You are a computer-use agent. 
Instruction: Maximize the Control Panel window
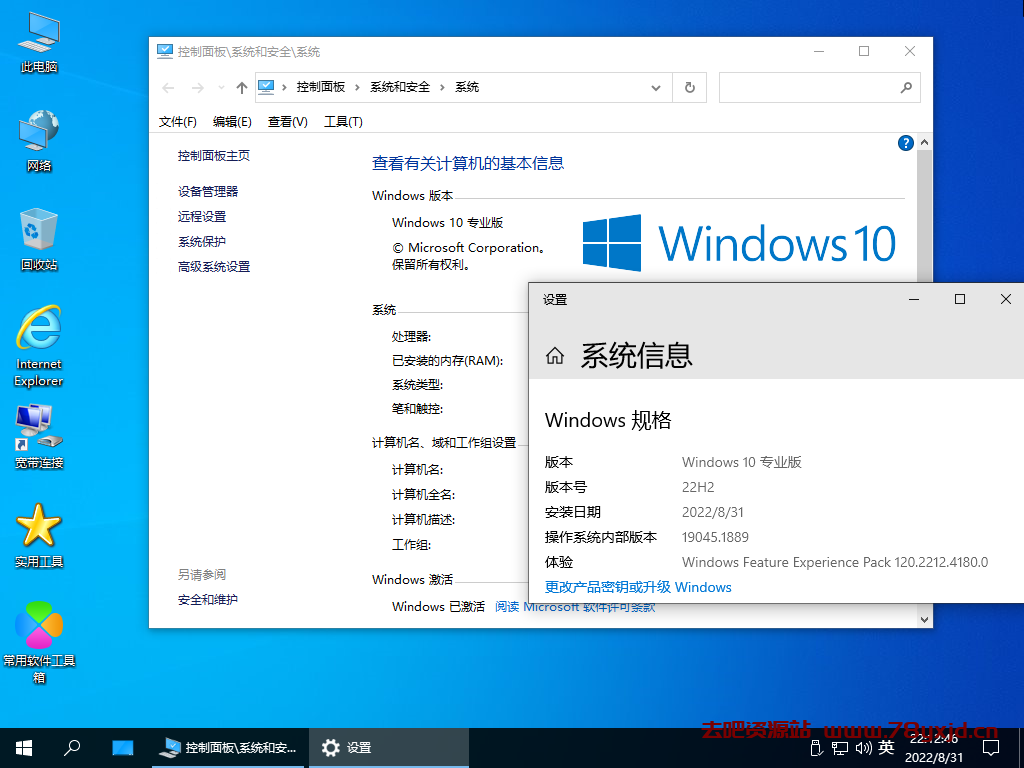(x=864, y=52)
